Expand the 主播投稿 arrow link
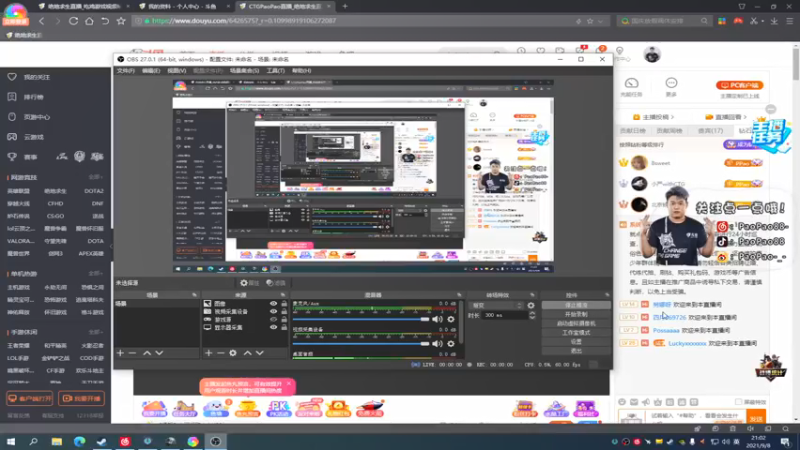800x450 pixels. pyautogui.click(x=672, y=117)
